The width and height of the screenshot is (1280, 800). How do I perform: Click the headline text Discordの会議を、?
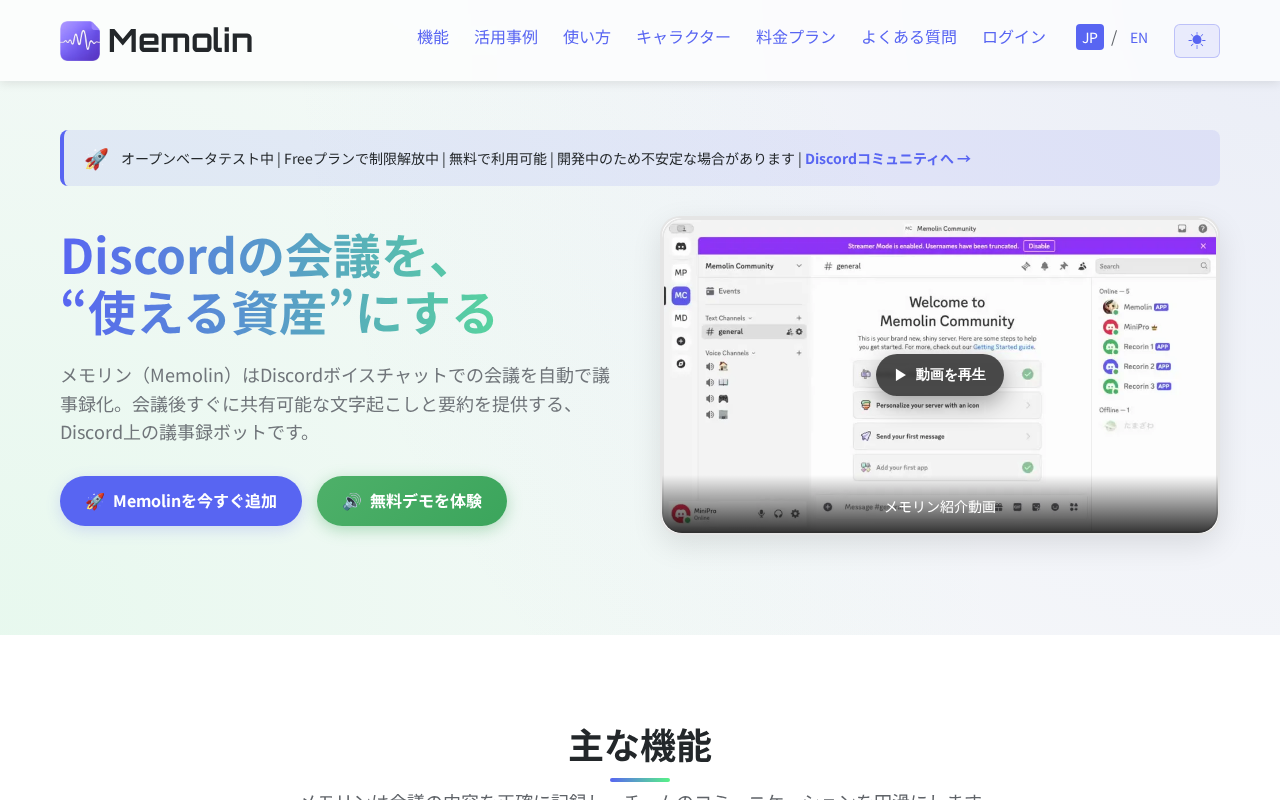tap(255, 256)
